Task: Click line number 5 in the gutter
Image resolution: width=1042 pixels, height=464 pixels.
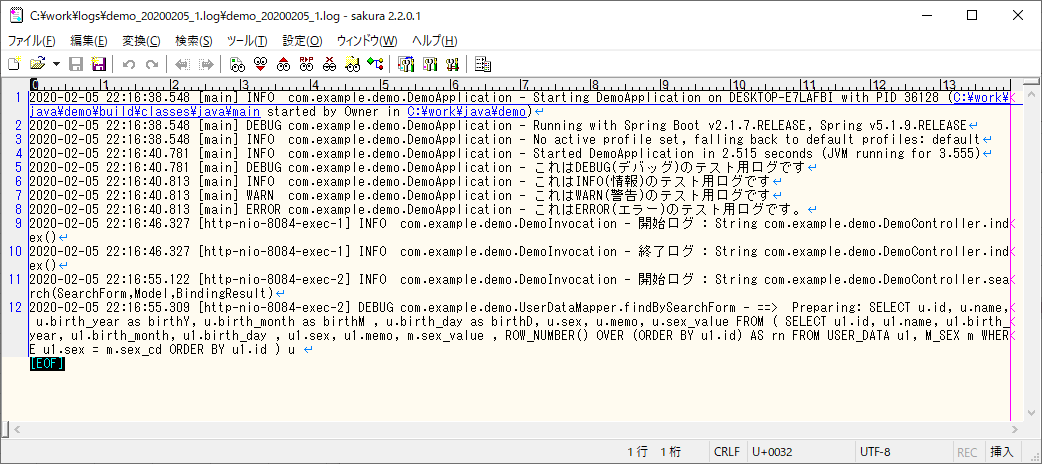Action: point(18,167)
